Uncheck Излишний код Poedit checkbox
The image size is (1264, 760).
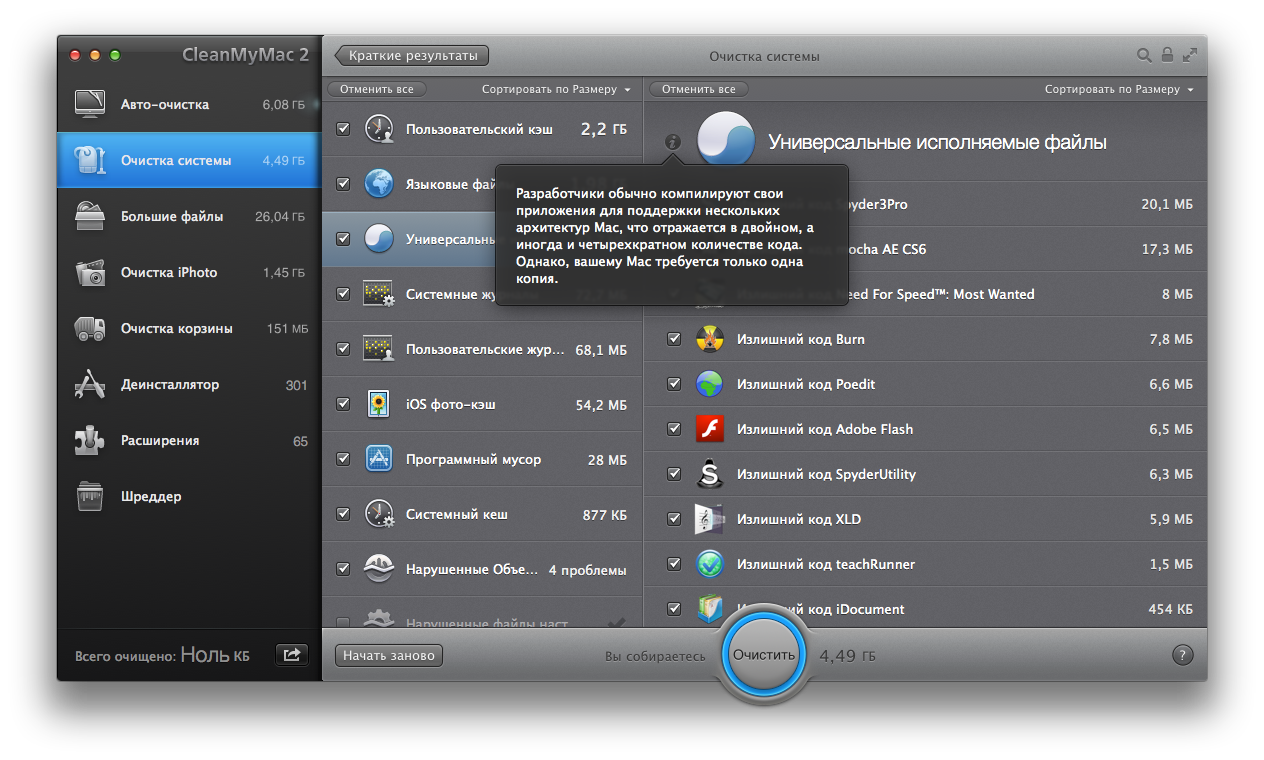[674, 384]
